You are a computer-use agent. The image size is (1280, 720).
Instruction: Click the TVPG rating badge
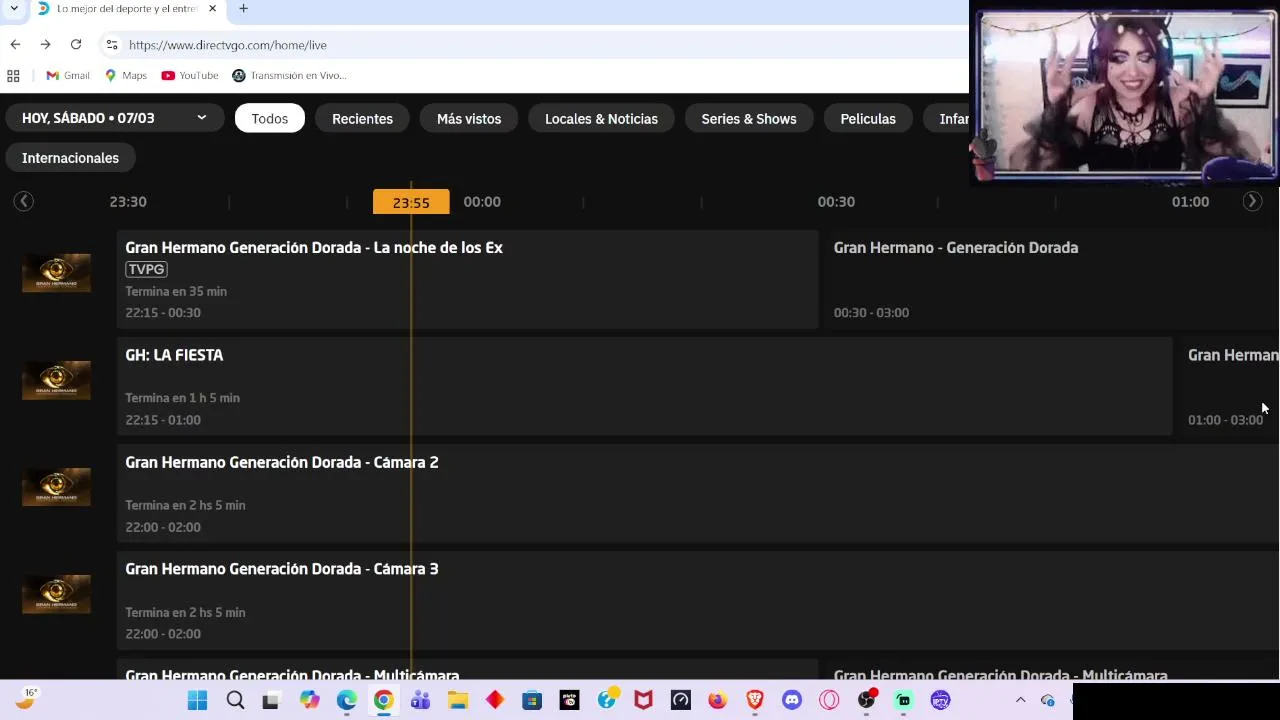(146, 269)
